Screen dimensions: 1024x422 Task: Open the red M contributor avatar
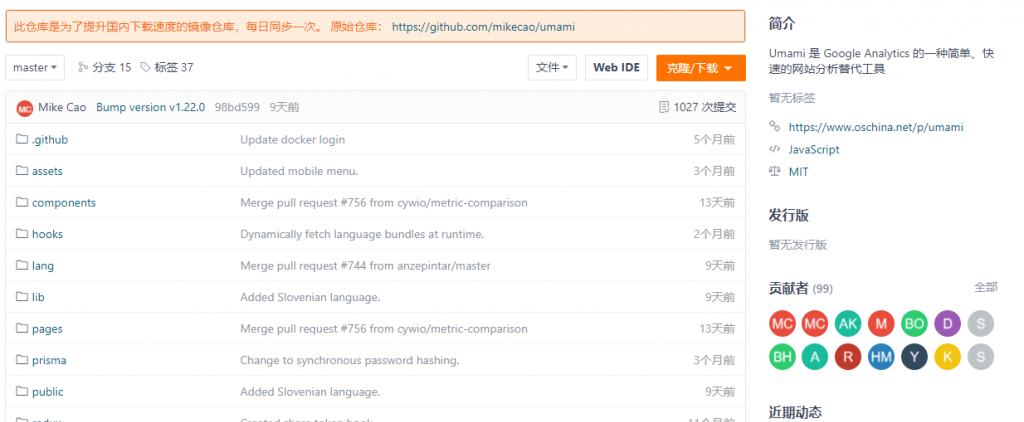coord(881,323)
